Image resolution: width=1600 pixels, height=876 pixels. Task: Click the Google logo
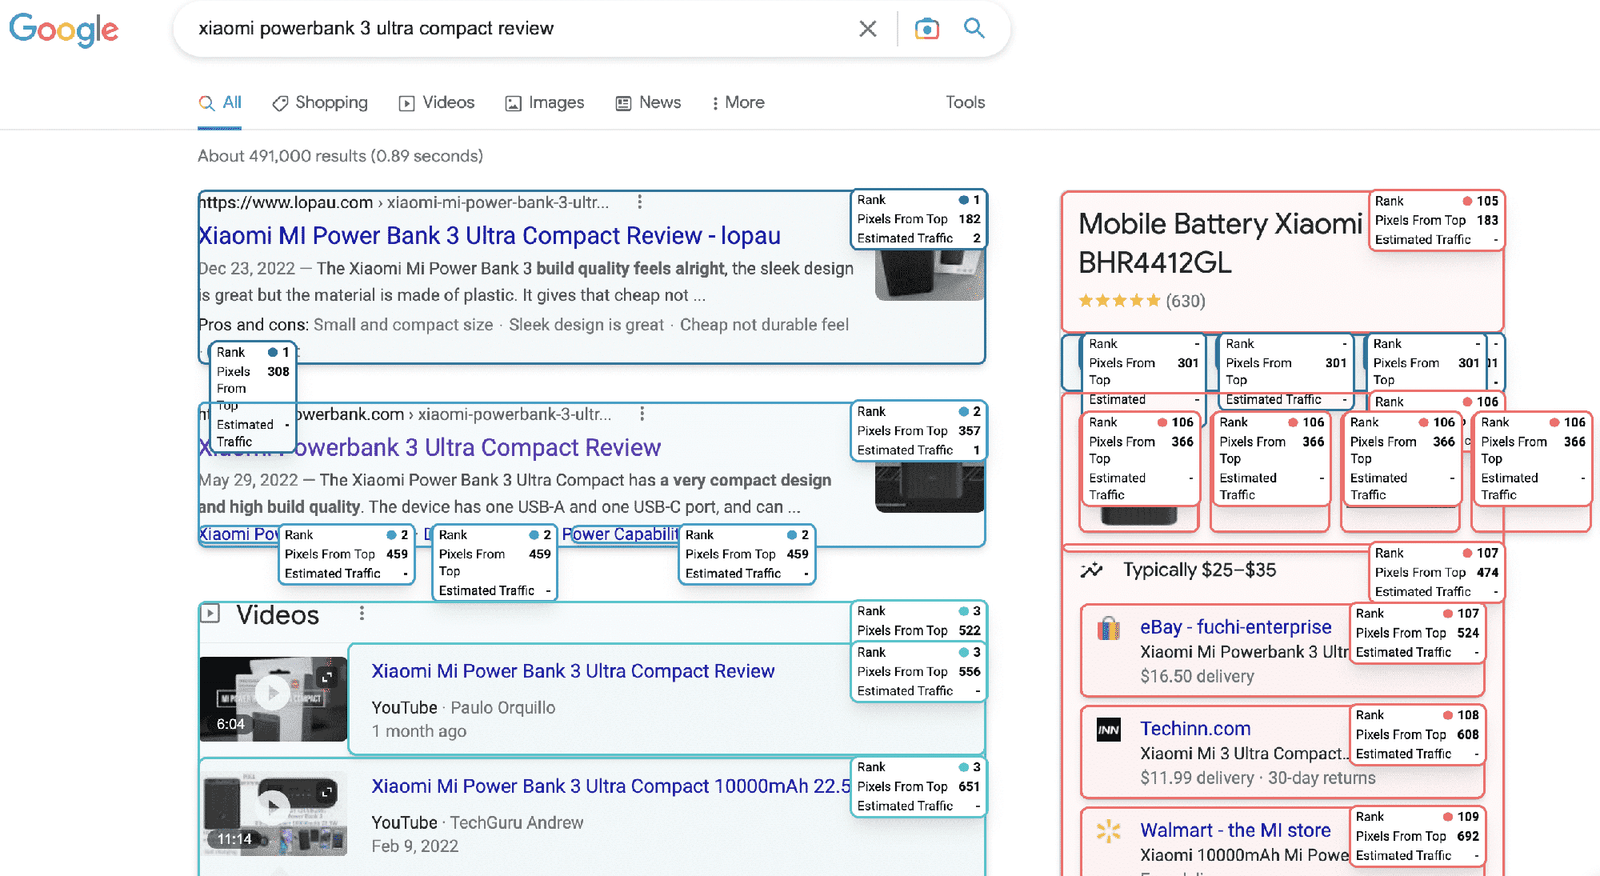64,30
